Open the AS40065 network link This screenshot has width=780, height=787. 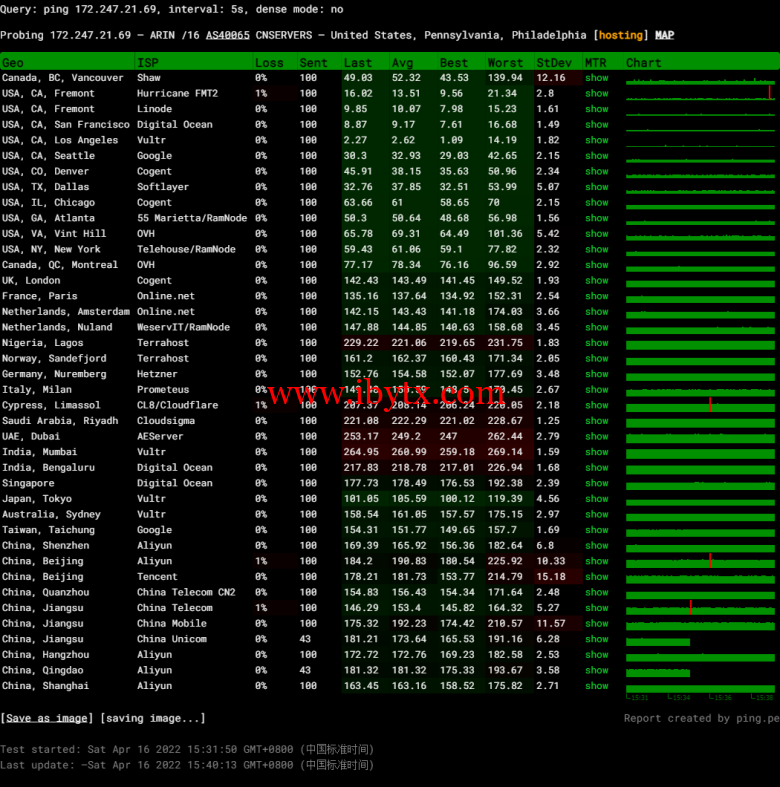coord(228,35)
